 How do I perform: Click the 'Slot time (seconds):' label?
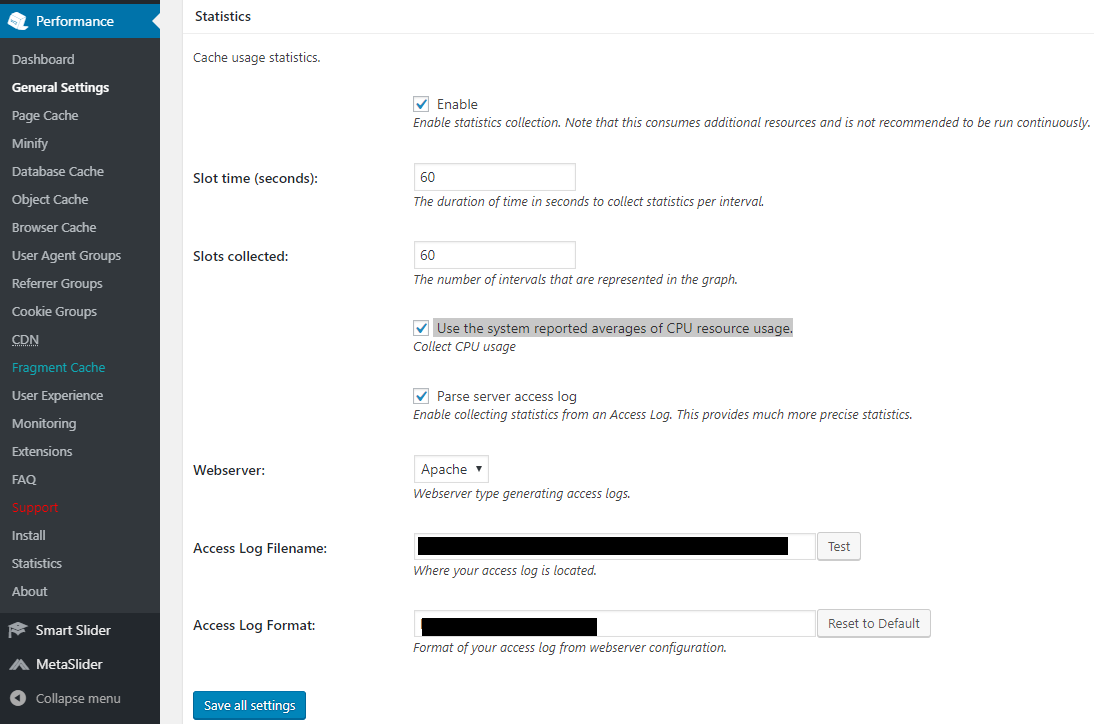[255, 178]
